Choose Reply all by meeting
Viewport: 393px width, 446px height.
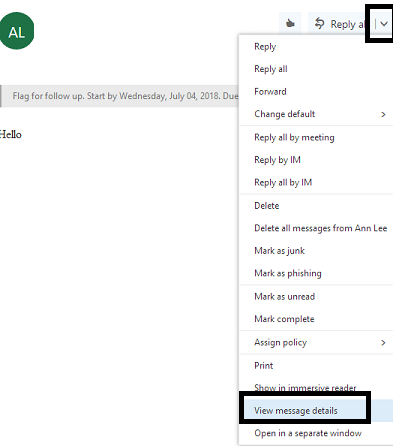click(x=316, y=137)
